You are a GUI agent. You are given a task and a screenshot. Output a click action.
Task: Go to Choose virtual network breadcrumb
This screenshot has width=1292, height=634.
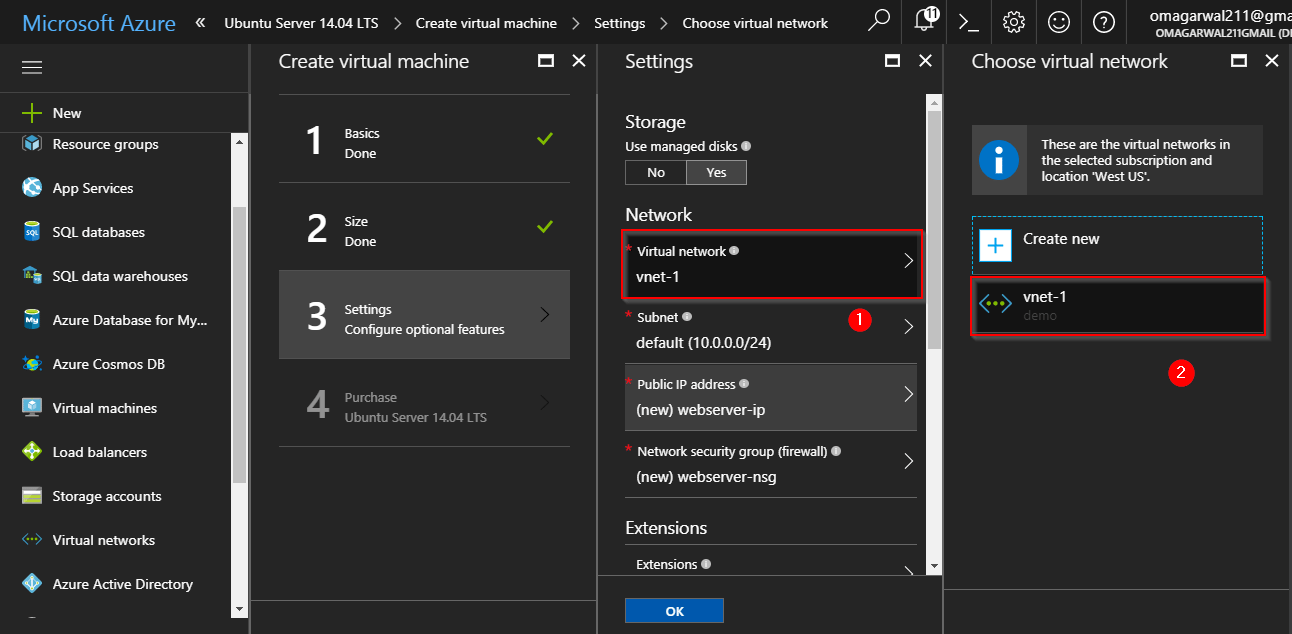pos(755,23)
